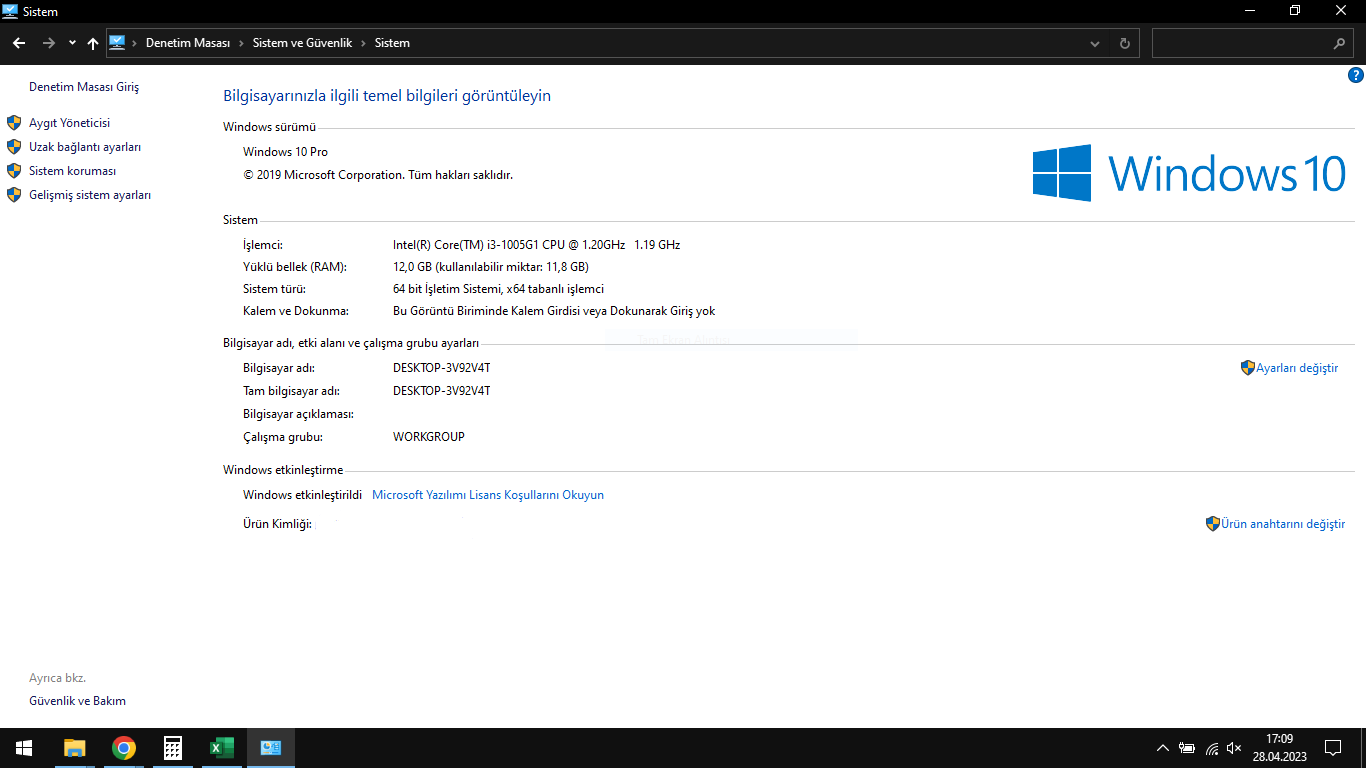Click the Sistem window taskbar button
1366x768 pixels.
271,748
